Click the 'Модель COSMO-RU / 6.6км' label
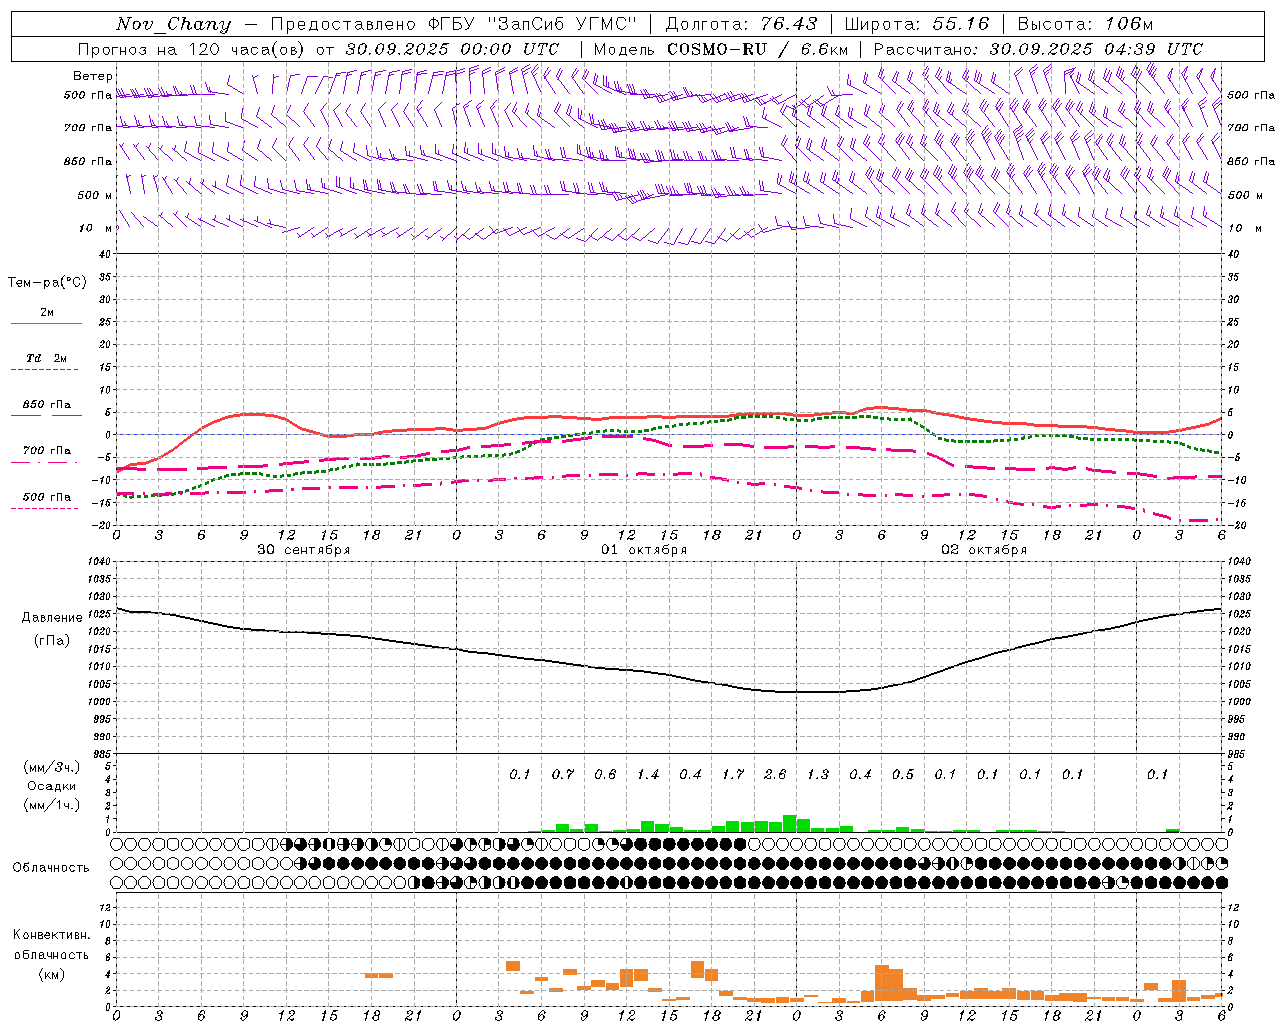 [x=721, y=49]
